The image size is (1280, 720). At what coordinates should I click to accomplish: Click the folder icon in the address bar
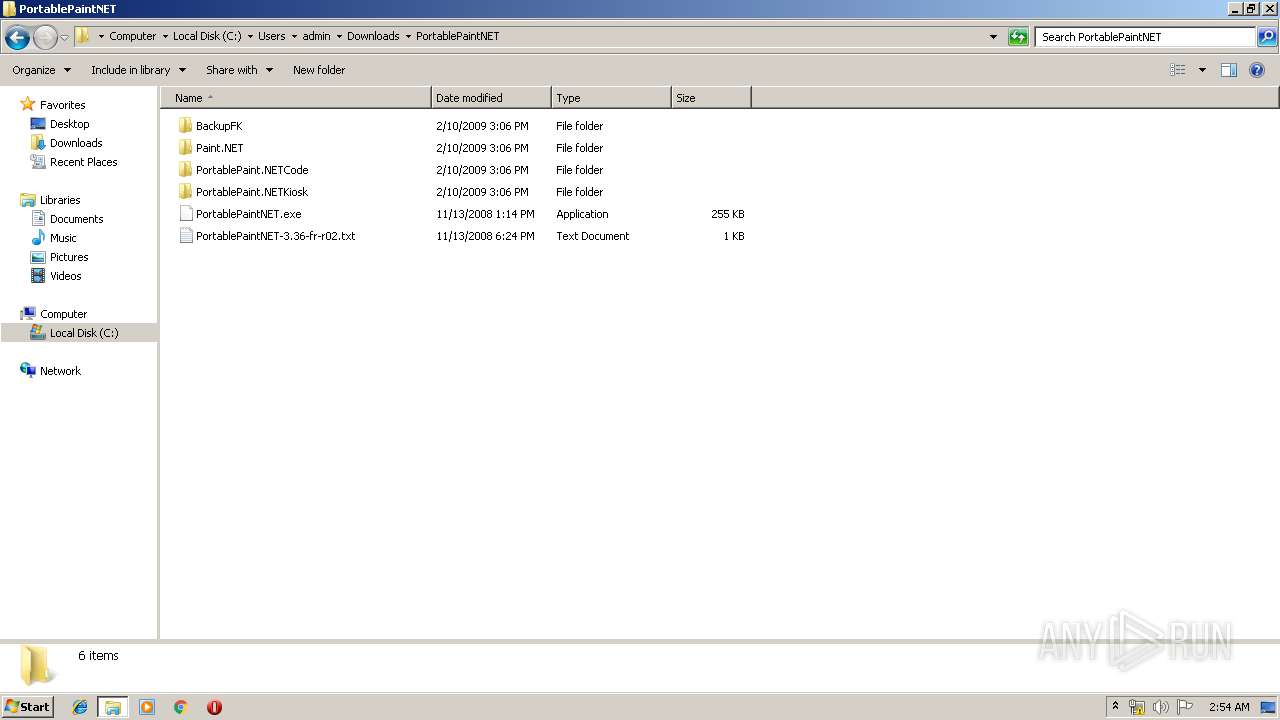(x=83, y=36)
